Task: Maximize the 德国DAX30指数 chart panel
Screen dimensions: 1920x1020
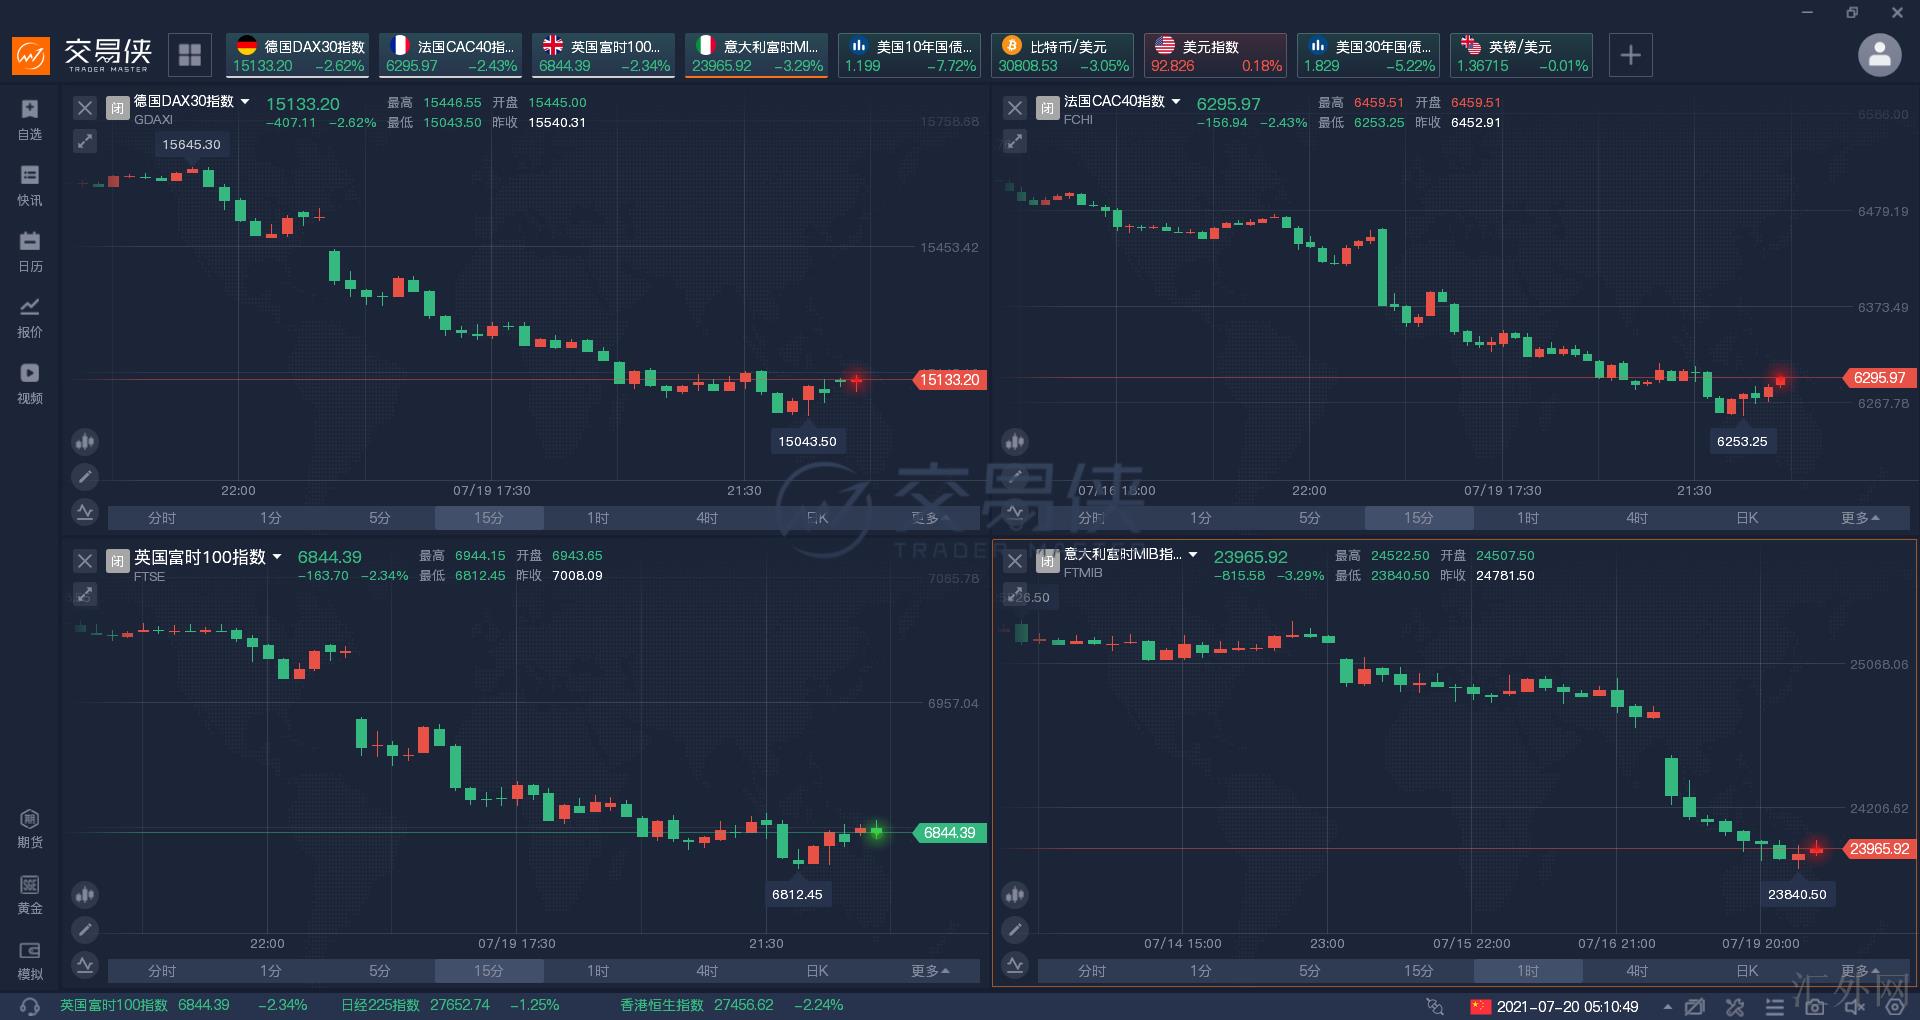Action: click(85, 141)
